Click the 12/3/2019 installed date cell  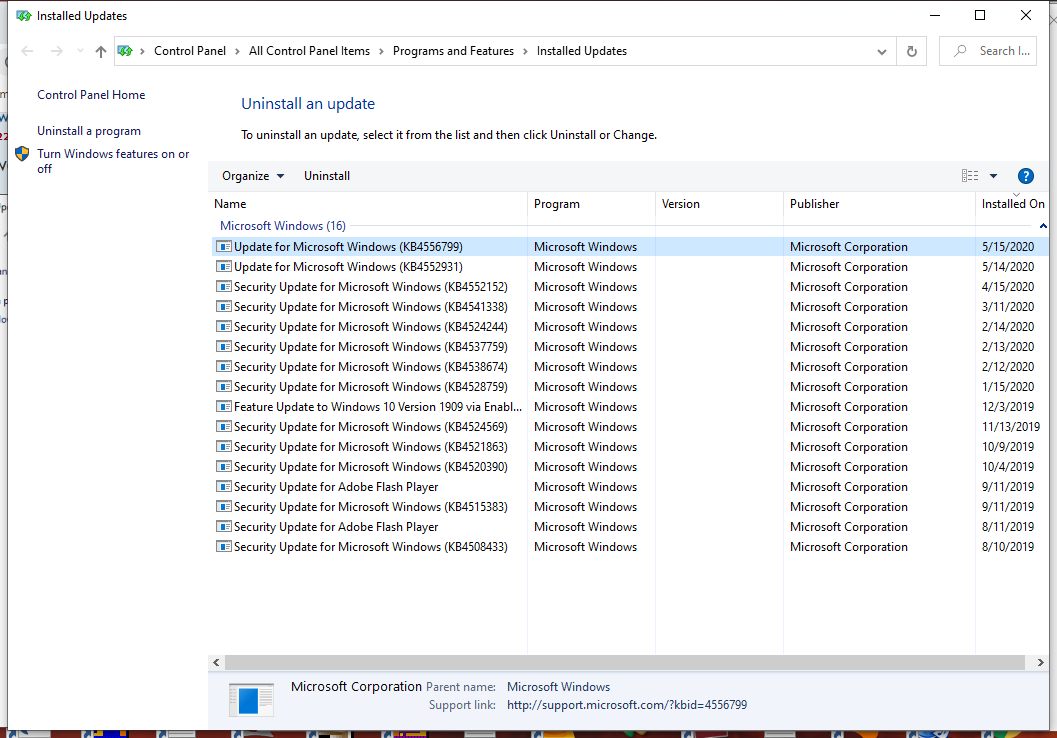coord(1008,406)
